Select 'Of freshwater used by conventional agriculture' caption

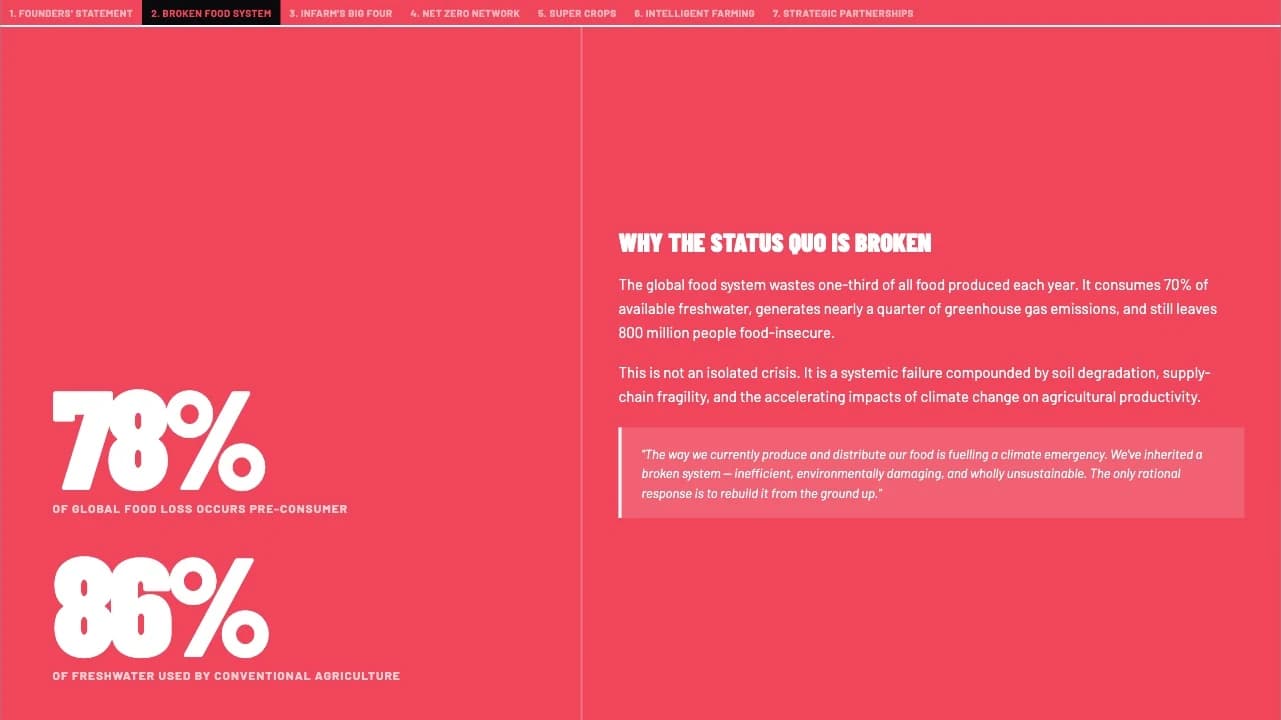(226, 676)
